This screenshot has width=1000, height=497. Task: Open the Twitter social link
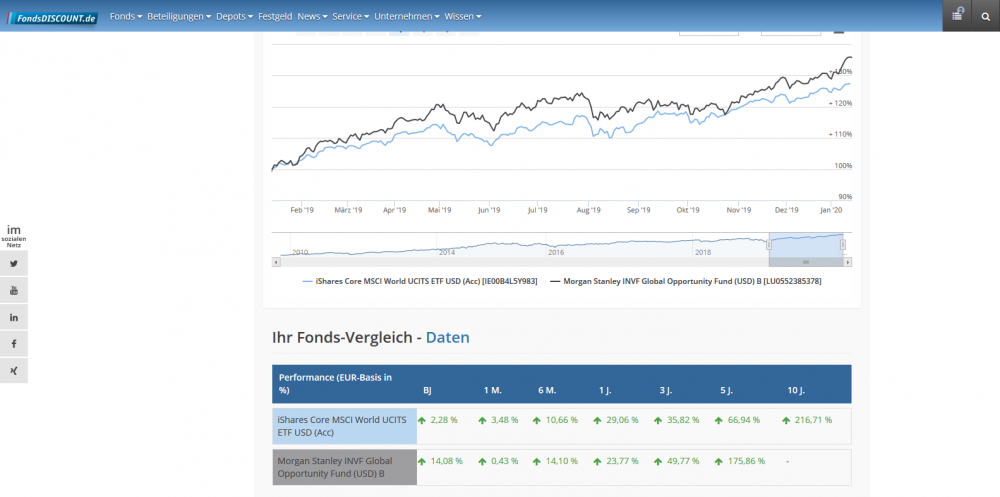click(x=14, y=263)
